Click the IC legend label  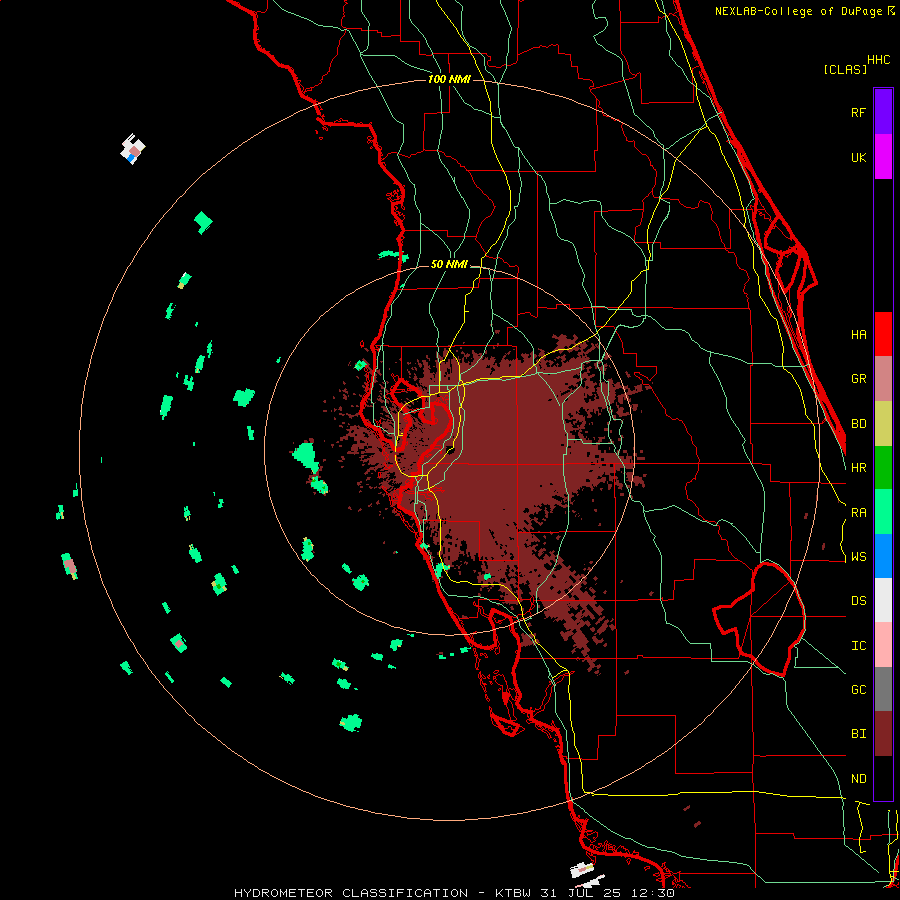[858, 646]
